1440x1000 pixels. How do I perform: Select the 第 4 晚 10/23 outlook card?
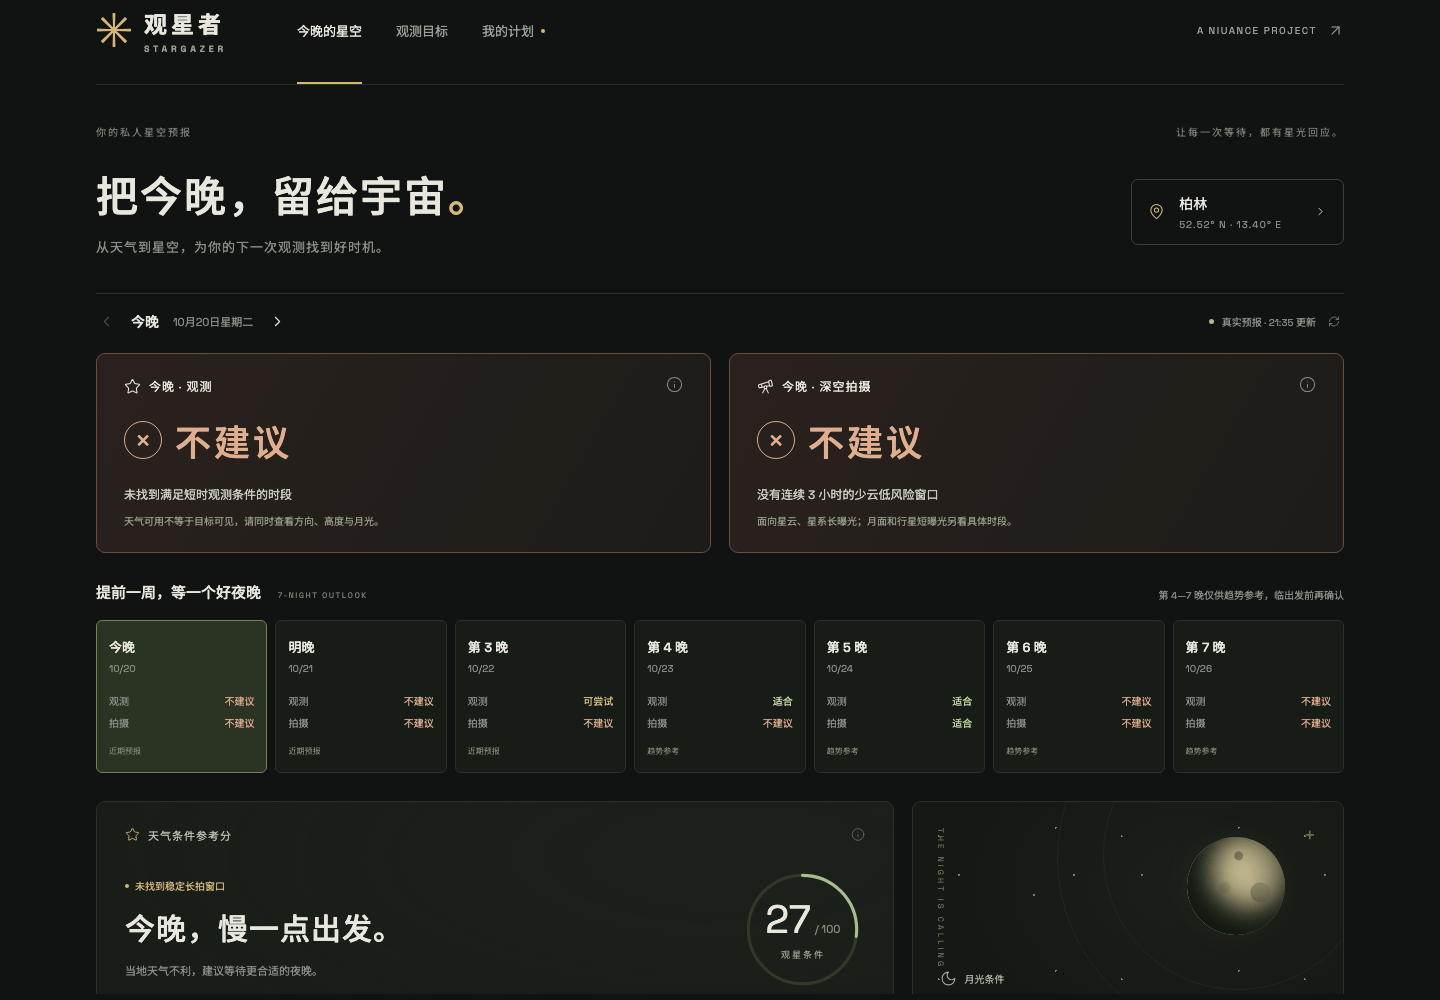click(720, 696)
